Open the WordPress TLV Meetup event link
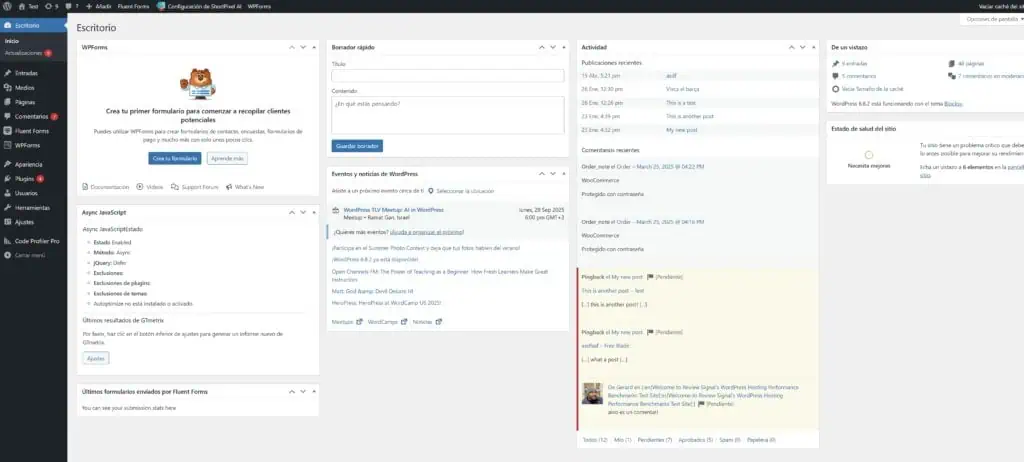Image resolution: width=1024 pixels, height=462 pixels. 393,210
